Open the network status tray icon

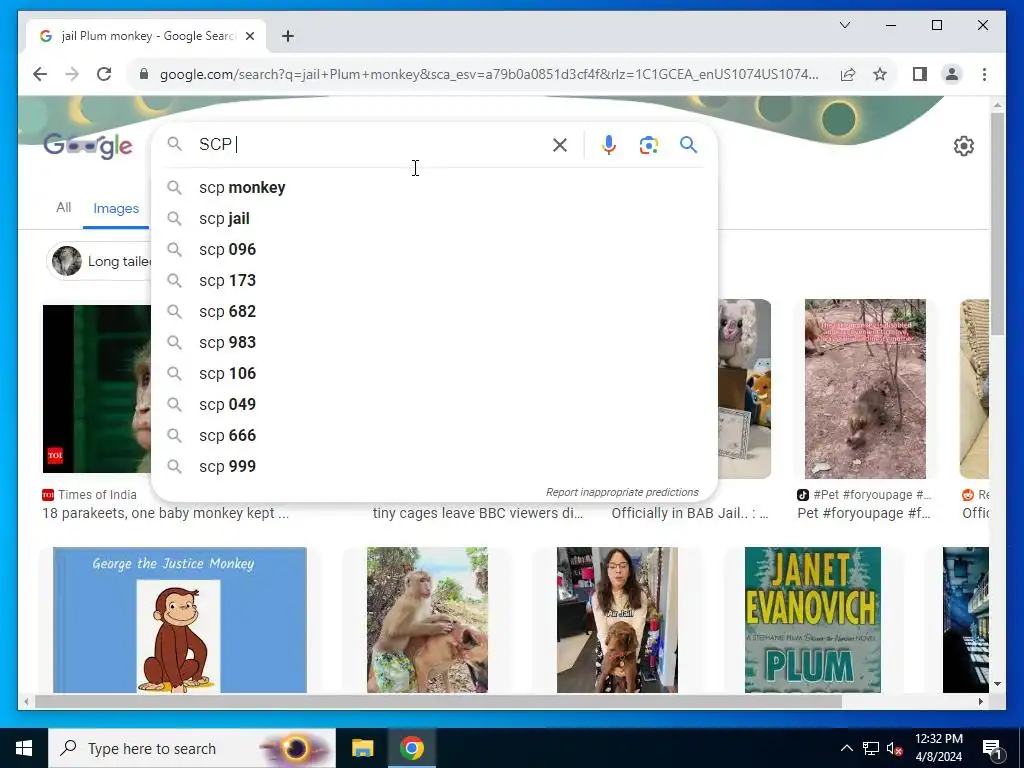pyautogui.click(x=871, y=748)
